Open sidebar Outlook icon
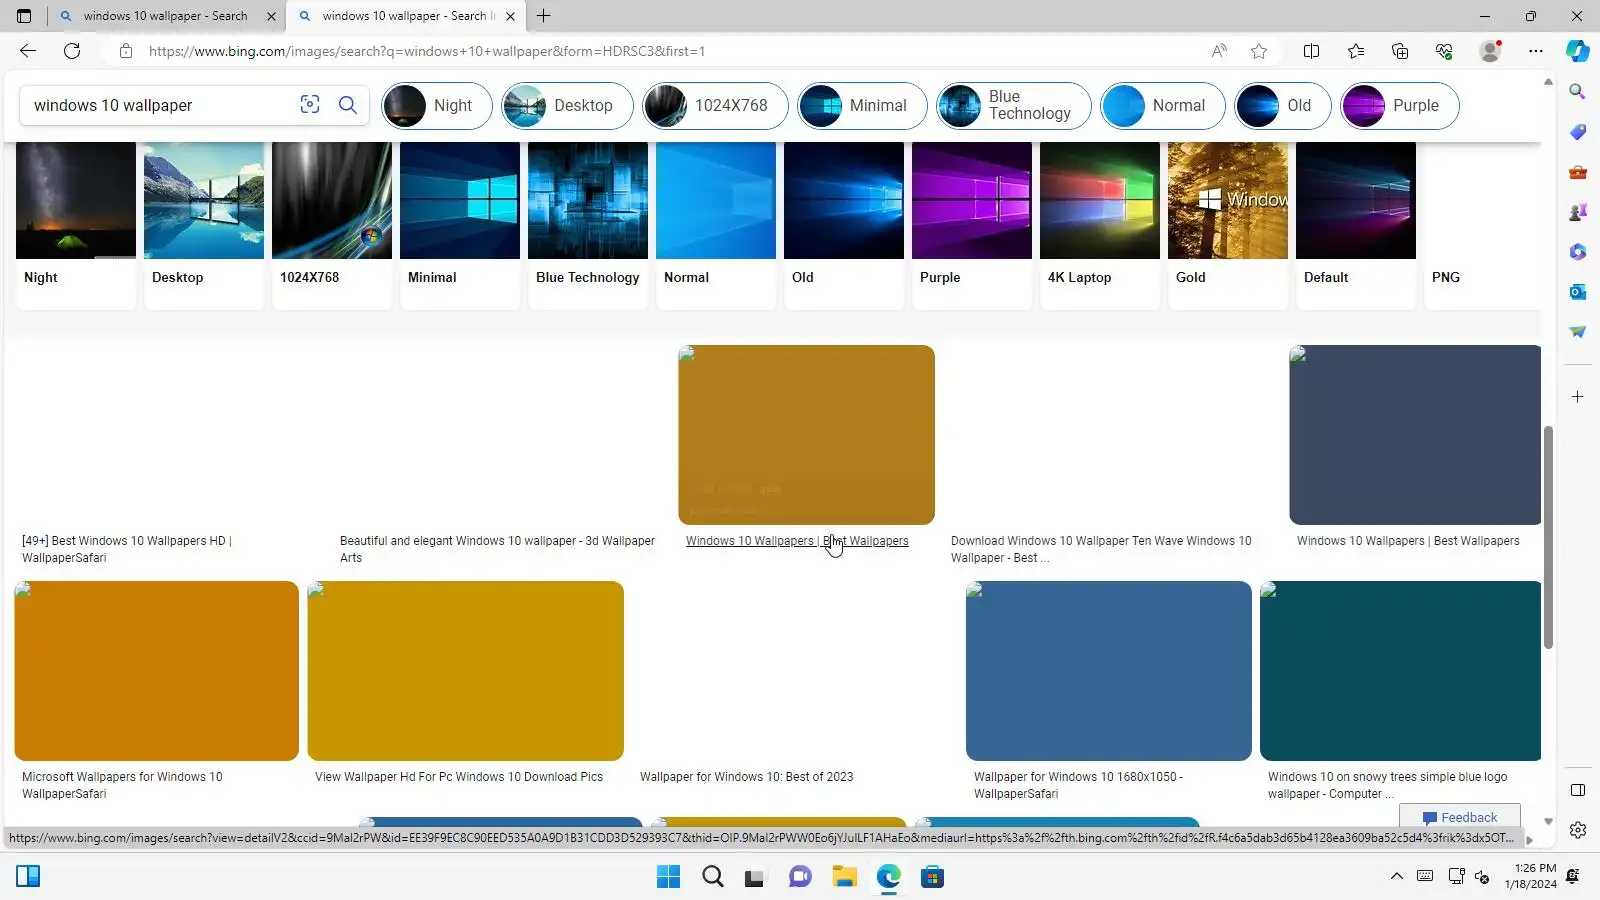1600x900 pixels. 1578,292
